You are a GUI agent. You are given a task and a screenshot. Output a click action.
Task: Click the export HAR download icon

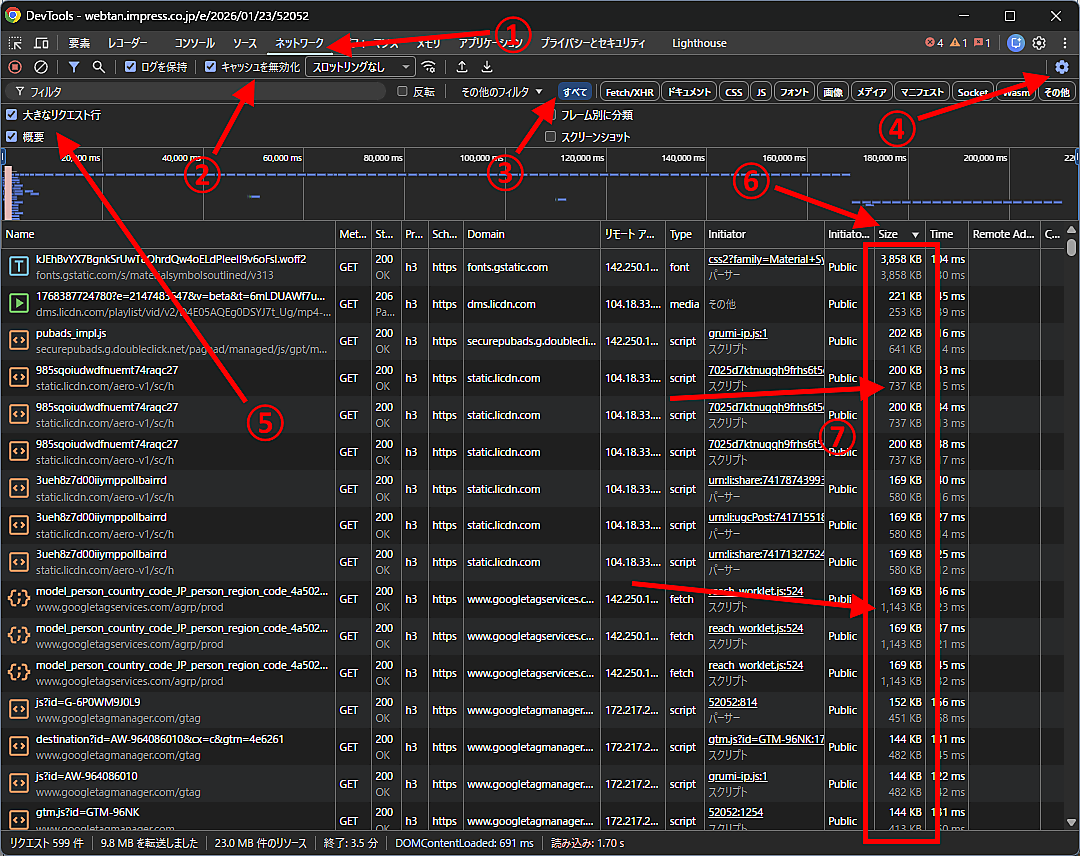(487, 67)
